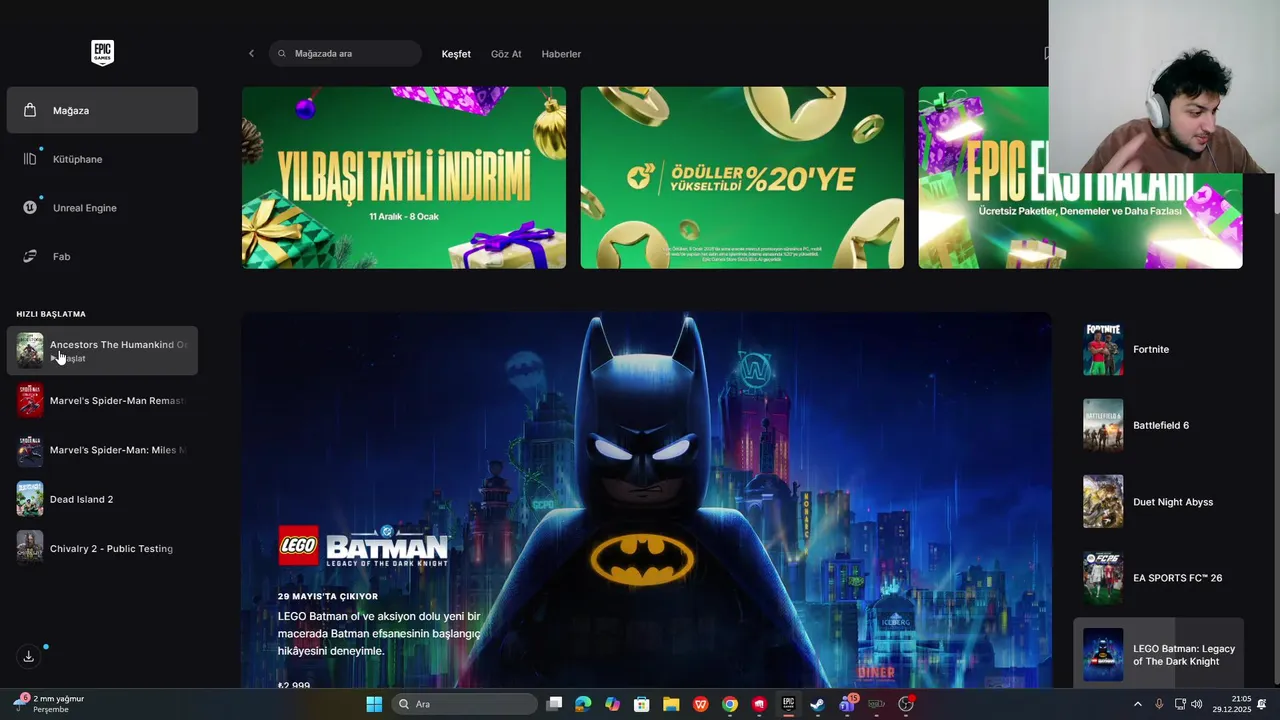Focus the Mağazada ara search field
The height and width of the screenshot is (720, 1280).
(x=345, y=54)
